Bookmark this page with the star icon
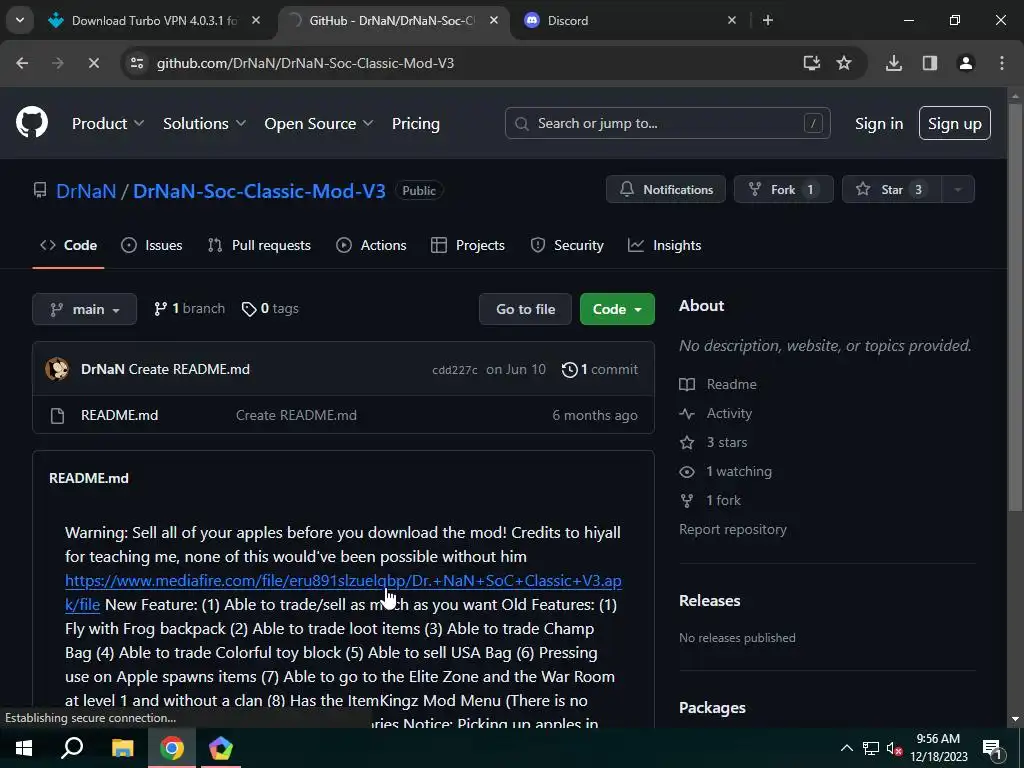Screen dimensions: 1024x768 (844, 63)
